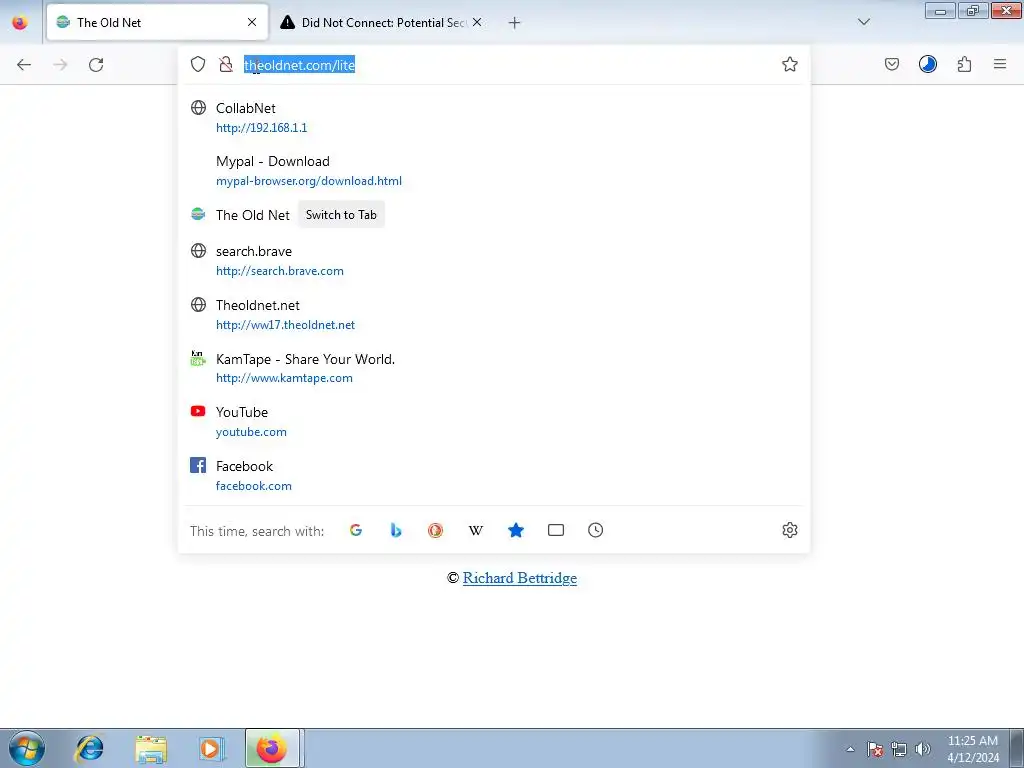Select the Theoldnet.net suggestion
Viewport: 1024px width, 768px height.
coord(494,315)
